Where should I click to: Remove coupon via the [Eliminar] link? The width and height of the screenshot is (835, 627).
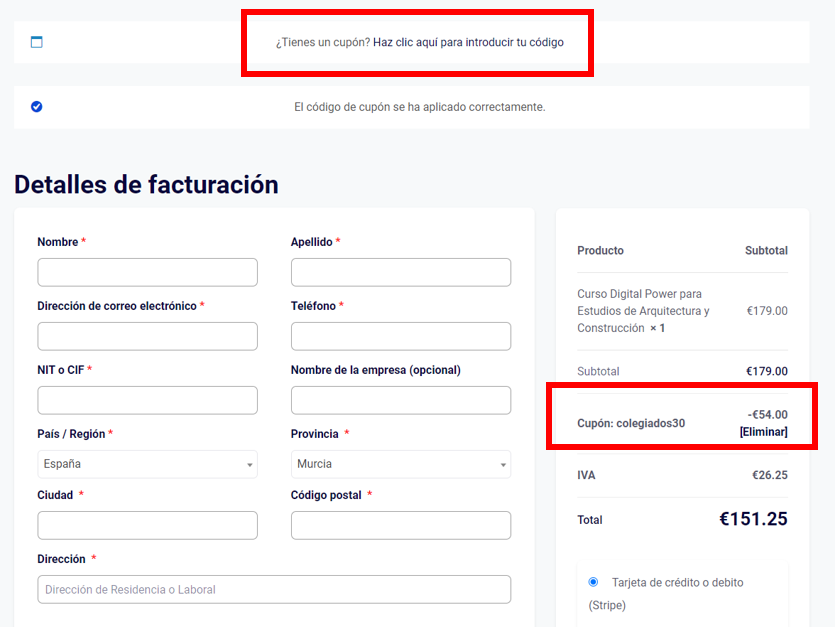pos(763,431)
